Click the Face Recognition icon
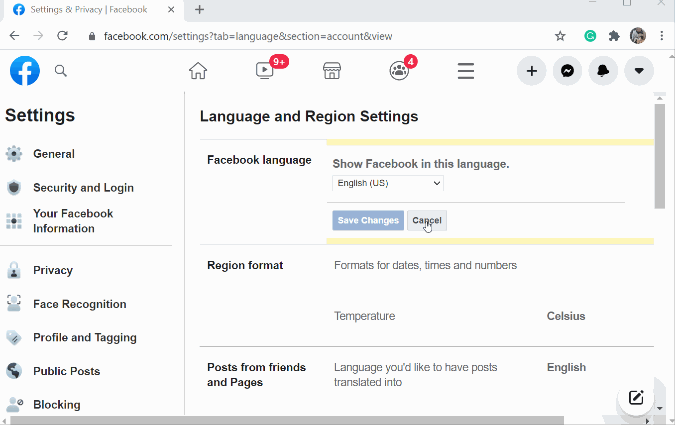Viewport: 675px width, 425px height. 14,304
